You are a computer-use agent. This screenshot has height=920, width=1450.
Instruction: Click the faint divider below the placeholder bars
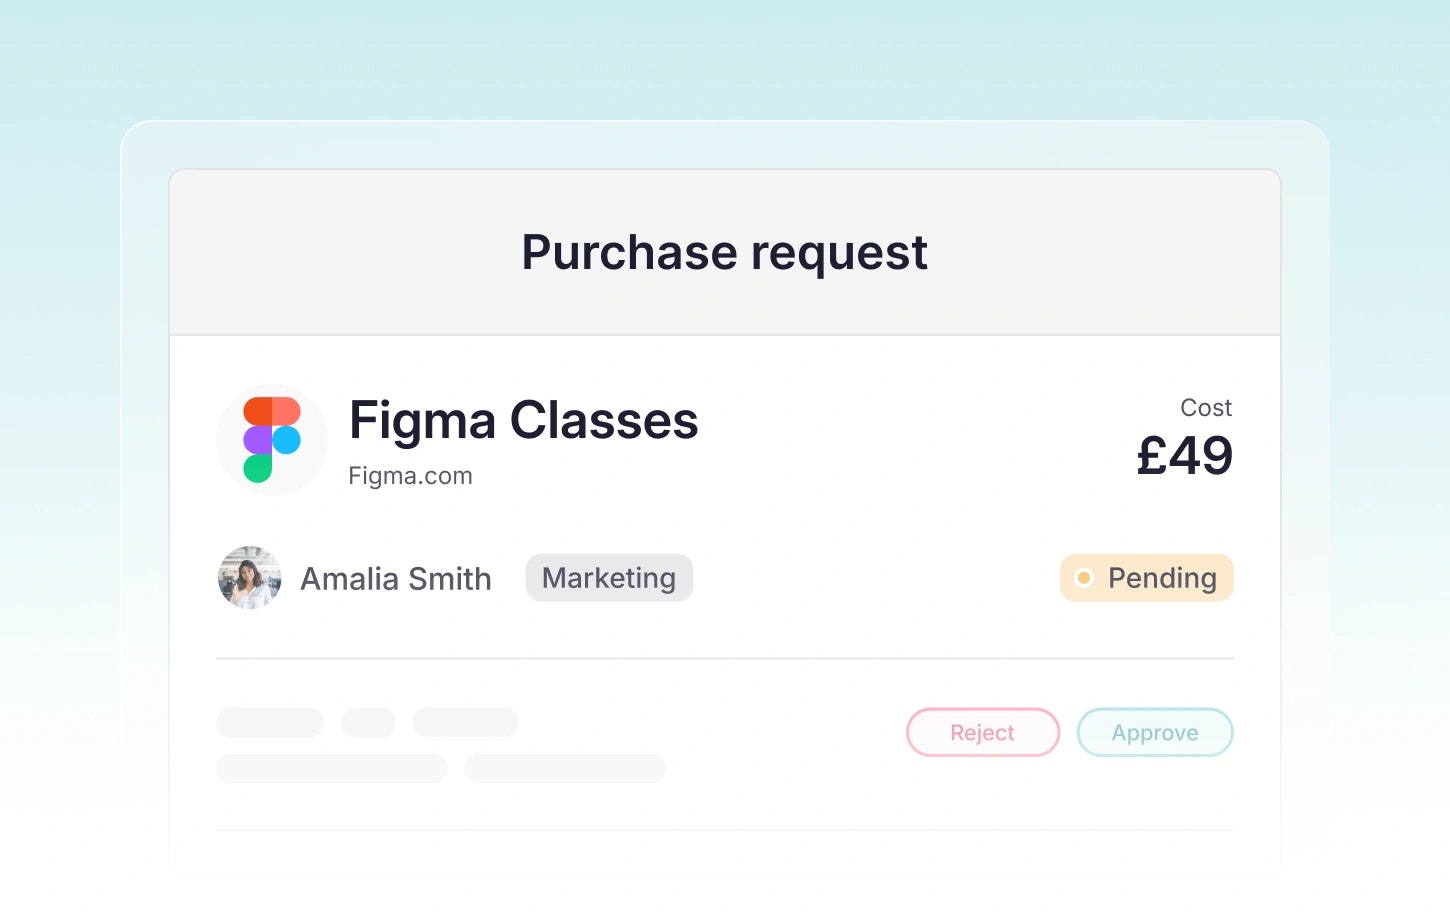click(x=724, y=830)
